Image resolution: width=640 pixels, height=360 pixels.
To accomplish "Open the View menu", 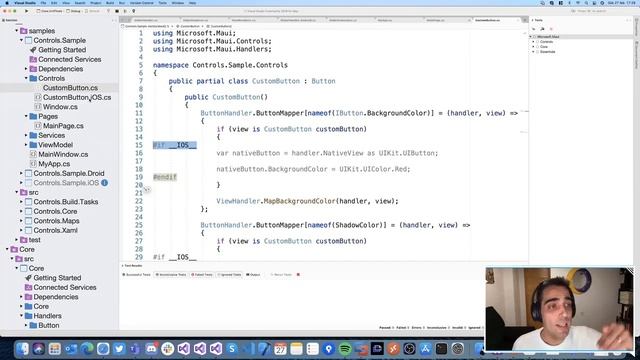I will [66, 3].
